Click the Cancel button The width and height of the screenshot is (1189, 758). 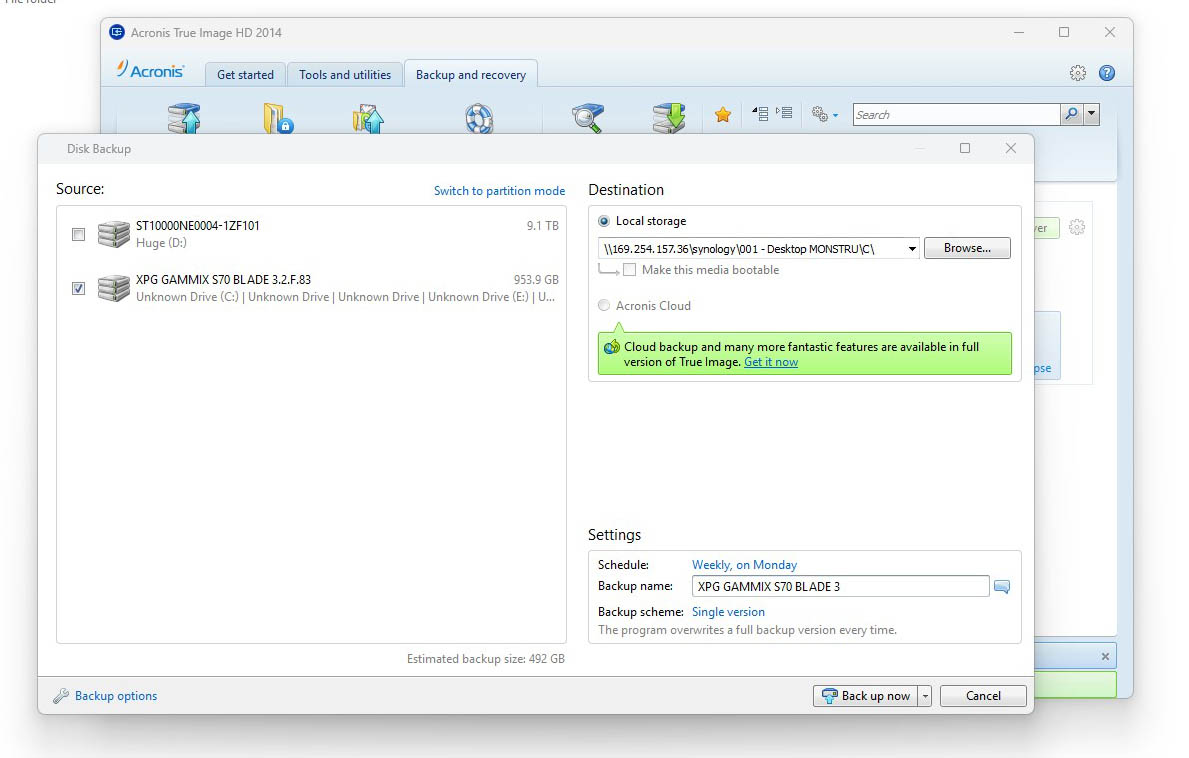(983, 696)
